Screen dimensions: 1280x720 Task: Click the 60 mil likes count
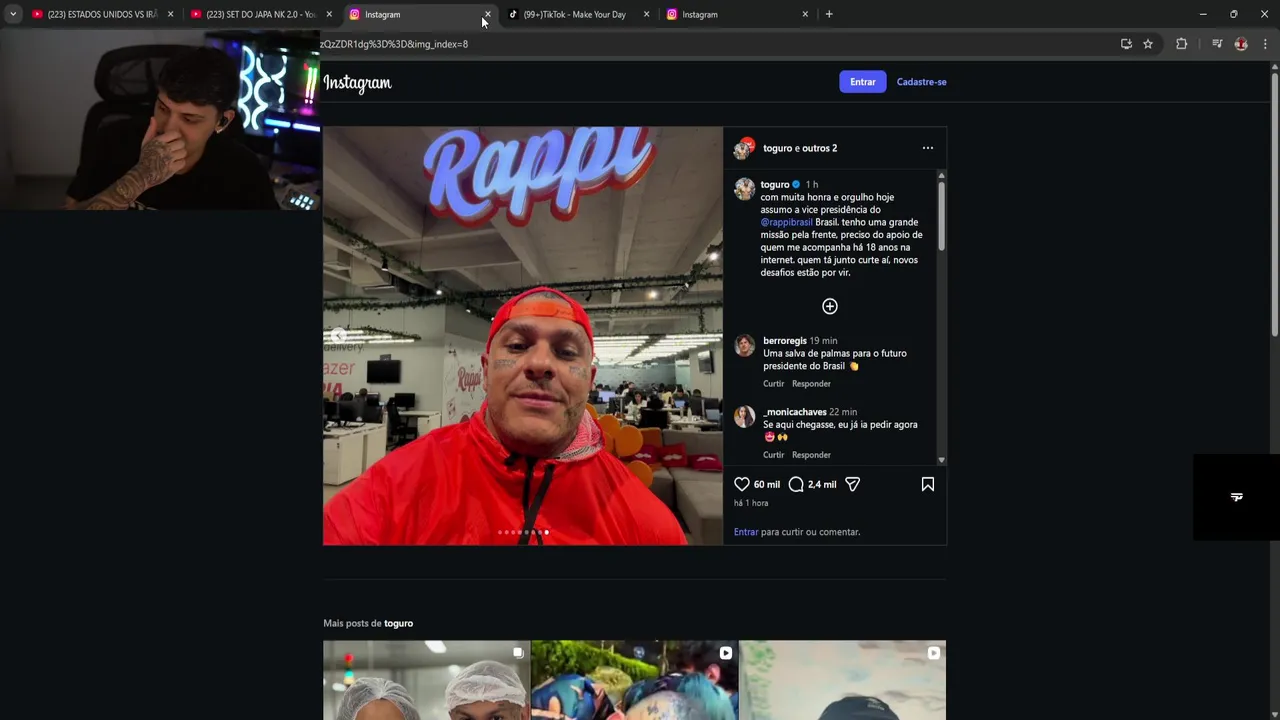coord(767,484)
